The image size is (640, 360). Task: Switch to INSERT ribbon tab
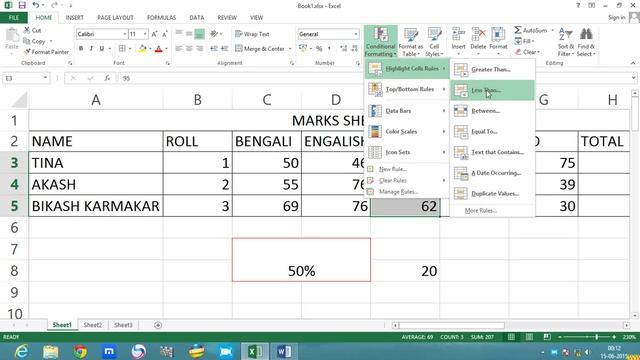74,18
